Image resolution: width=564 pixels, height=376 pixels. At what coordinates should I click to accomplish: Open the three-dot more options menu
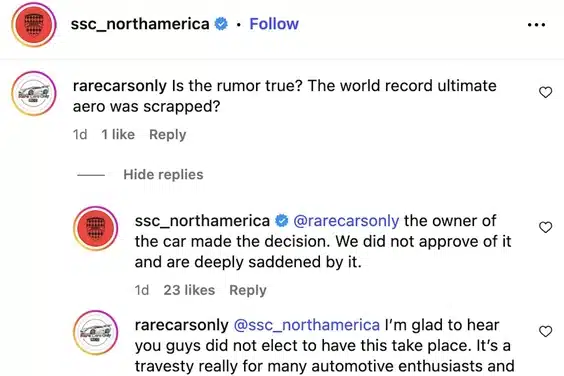(x=536, y=25)
